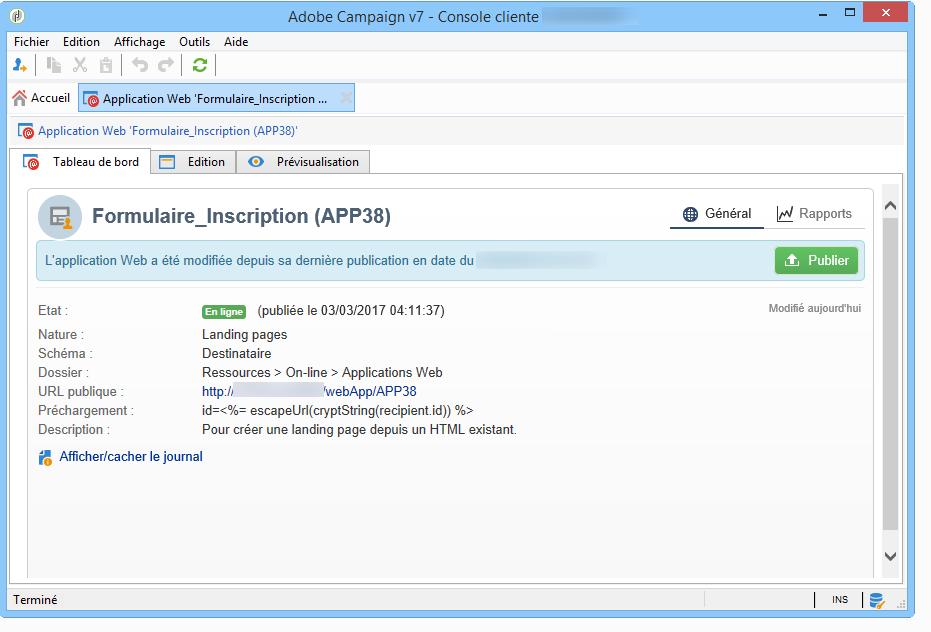Click the description text Pour créer une landing page

tap(359, 429)
